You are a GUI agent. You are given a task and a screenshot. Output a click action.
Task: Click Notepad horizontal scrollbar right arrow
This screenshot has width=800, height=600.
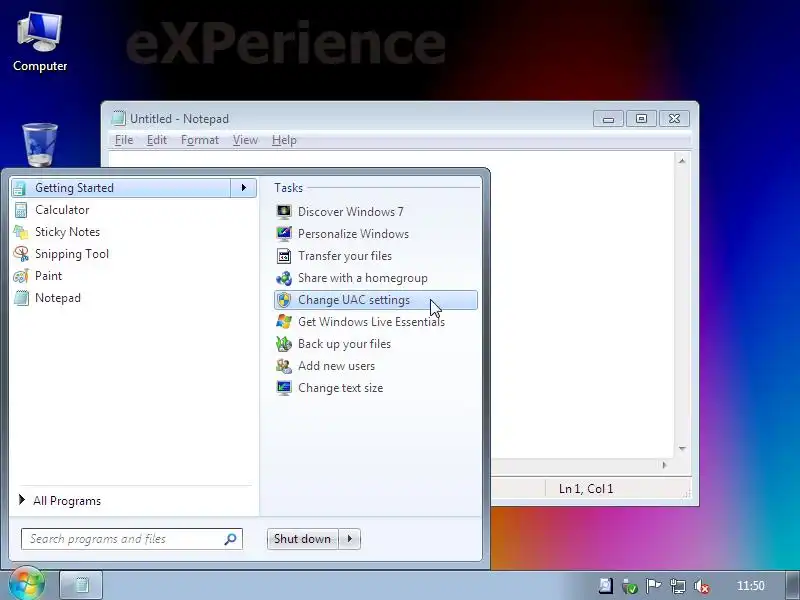(664, 465)
